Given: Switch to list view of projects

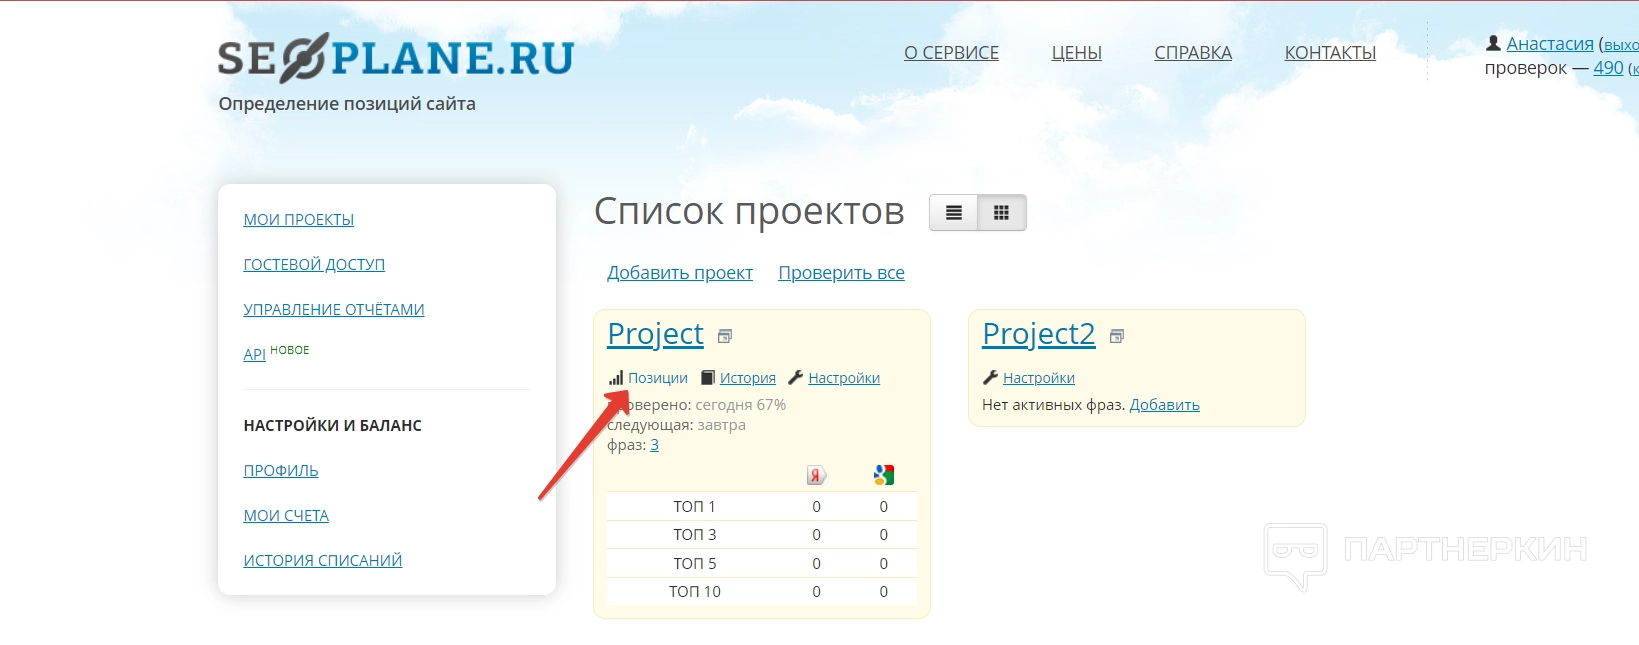Looking at the screenshot, I should tap(954, 213).
